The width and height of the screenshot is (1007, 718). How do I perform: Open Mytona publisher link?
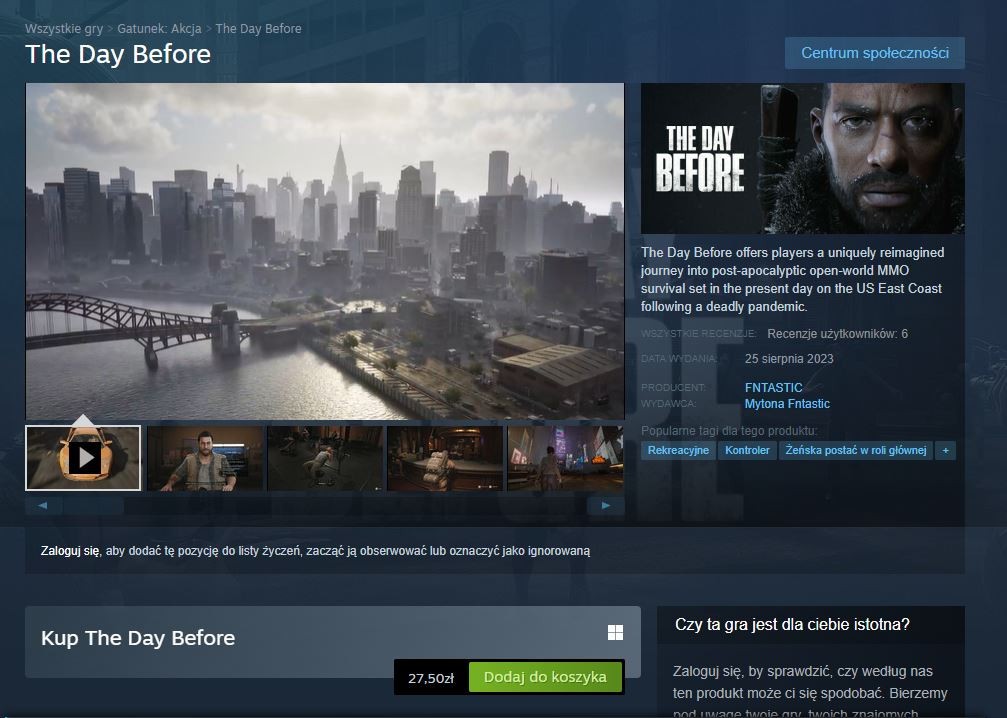point(762,403)
